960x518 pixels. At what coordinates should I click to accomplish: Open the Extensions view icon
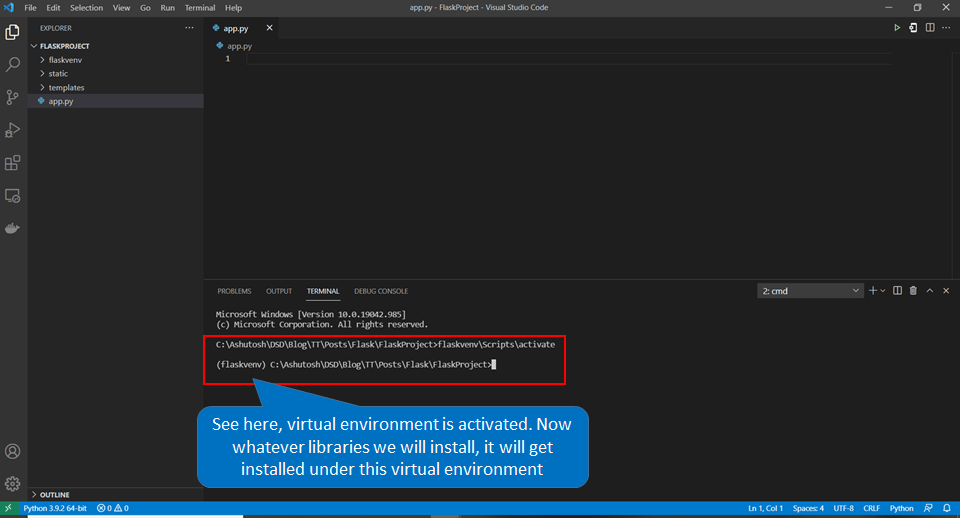13,163
